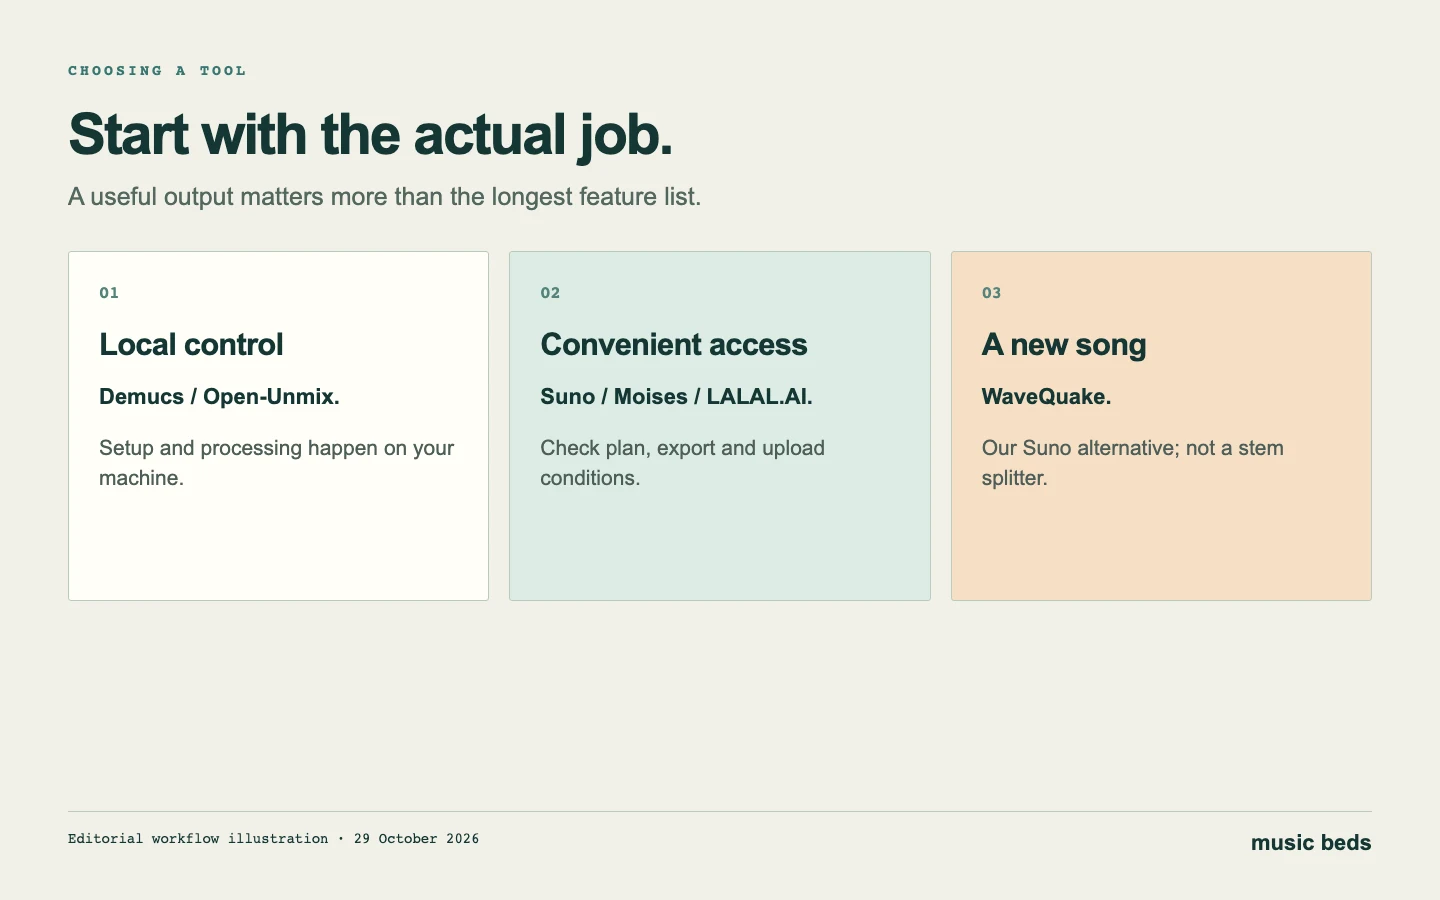
Task: Select the 'Local control' card heading
Action: (191, 344)
